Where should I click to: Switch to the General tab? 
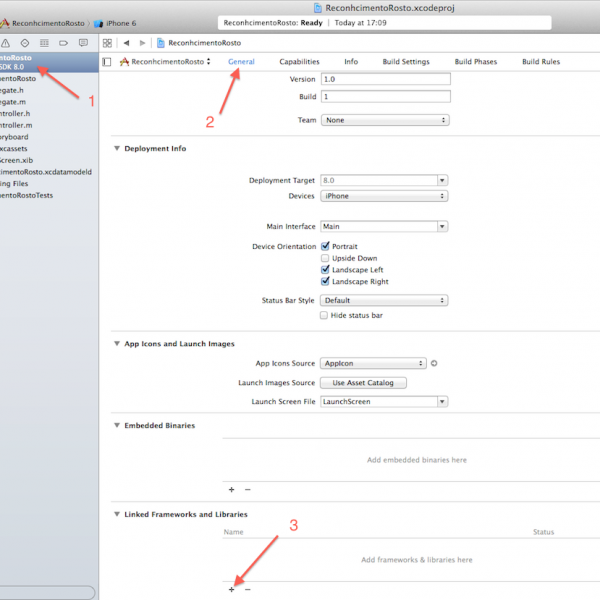tap(241, 62)
